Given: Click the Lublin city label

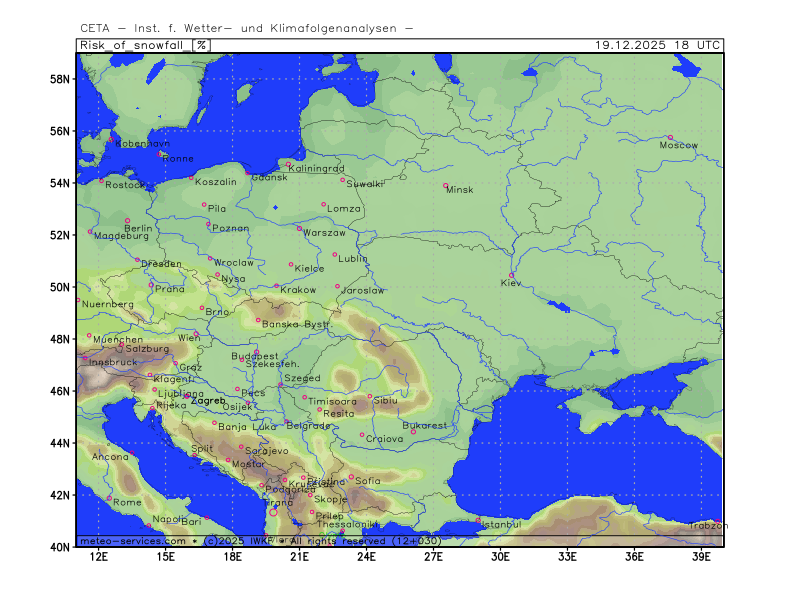Looking at the screenshot, I should coord(353,258).
